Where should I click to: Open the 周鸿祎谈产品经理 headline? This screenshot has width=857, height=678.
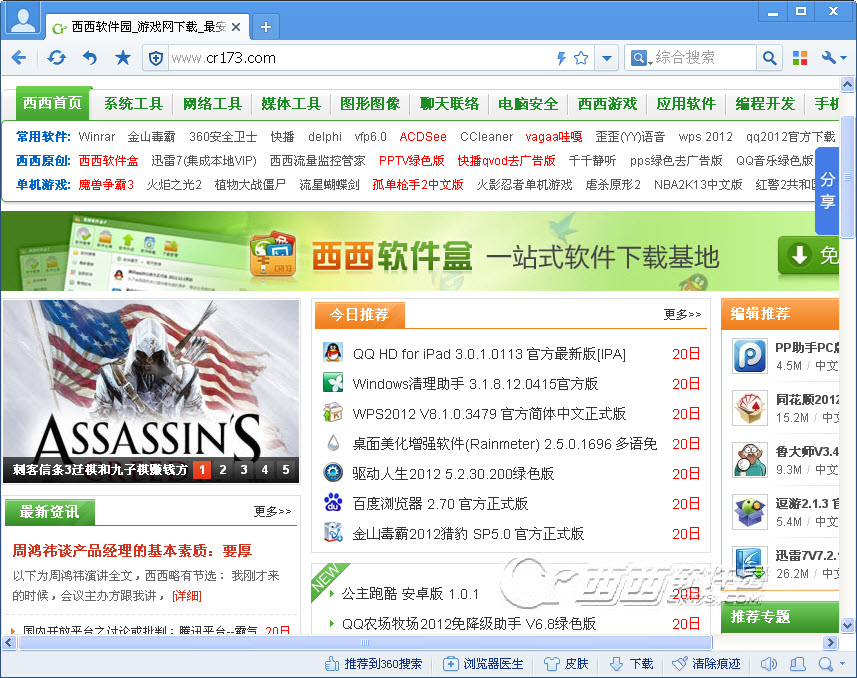[x=132, y=551]
